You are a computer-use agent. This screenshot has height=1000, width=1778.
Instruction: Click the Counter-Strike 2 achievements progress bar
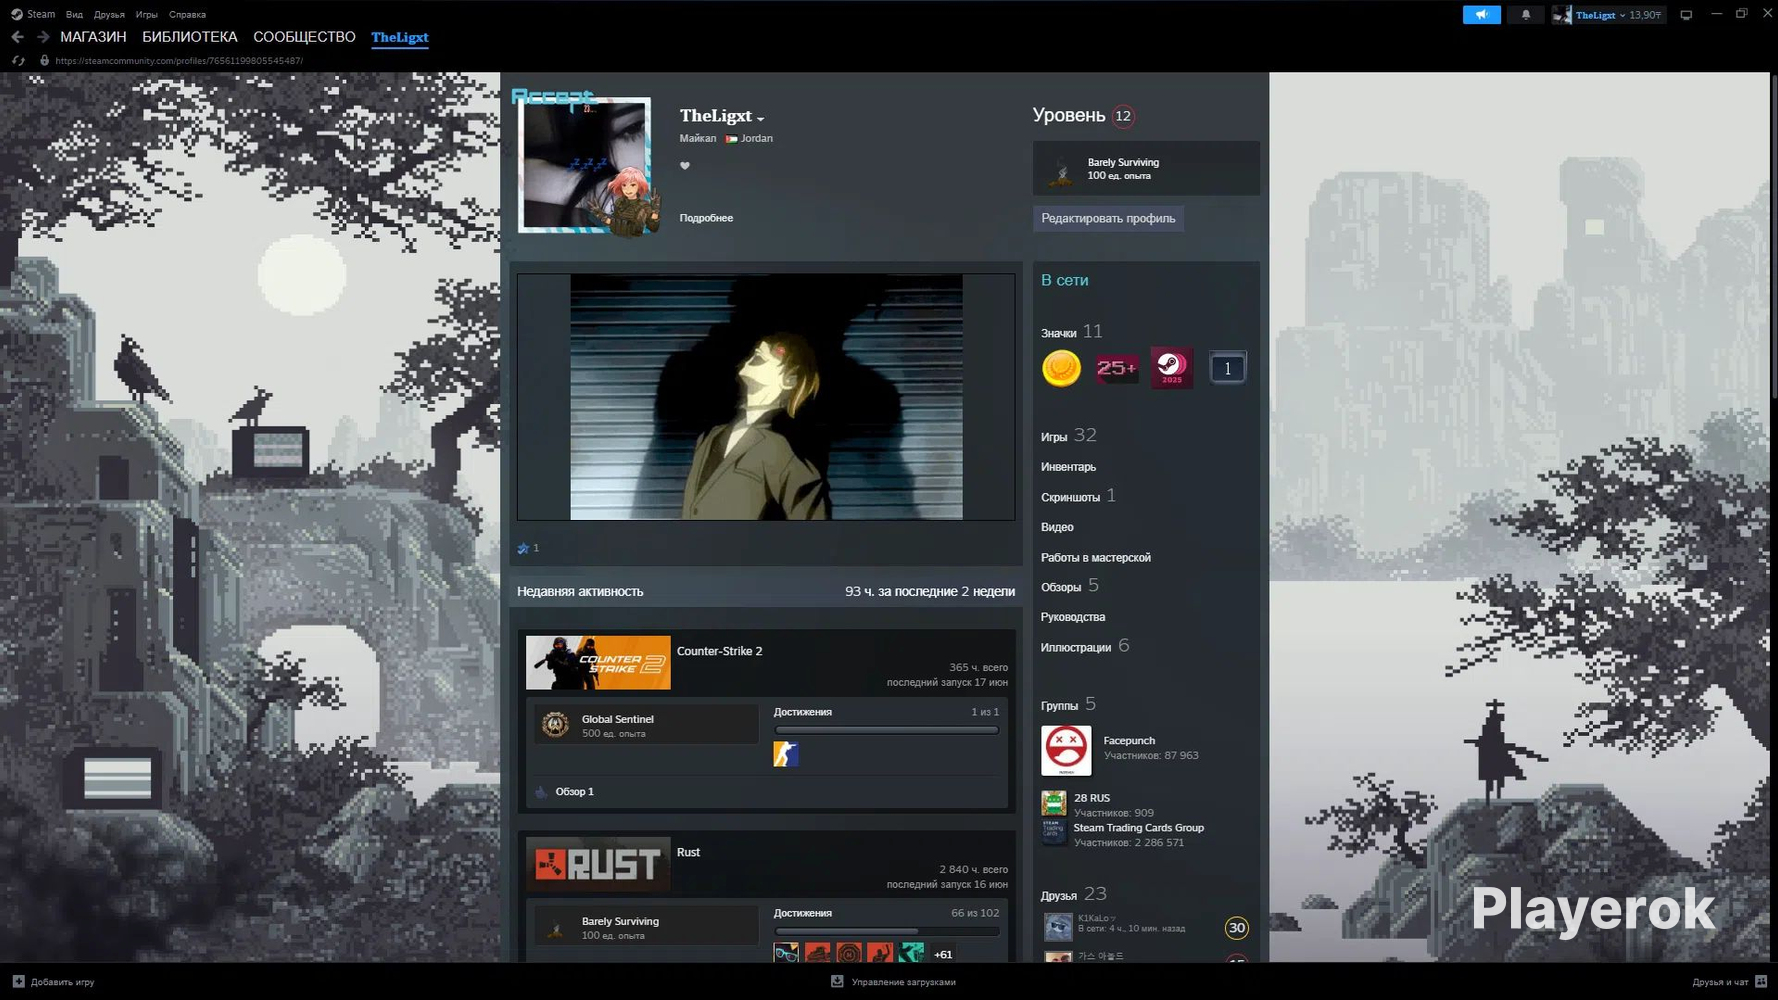886,730
